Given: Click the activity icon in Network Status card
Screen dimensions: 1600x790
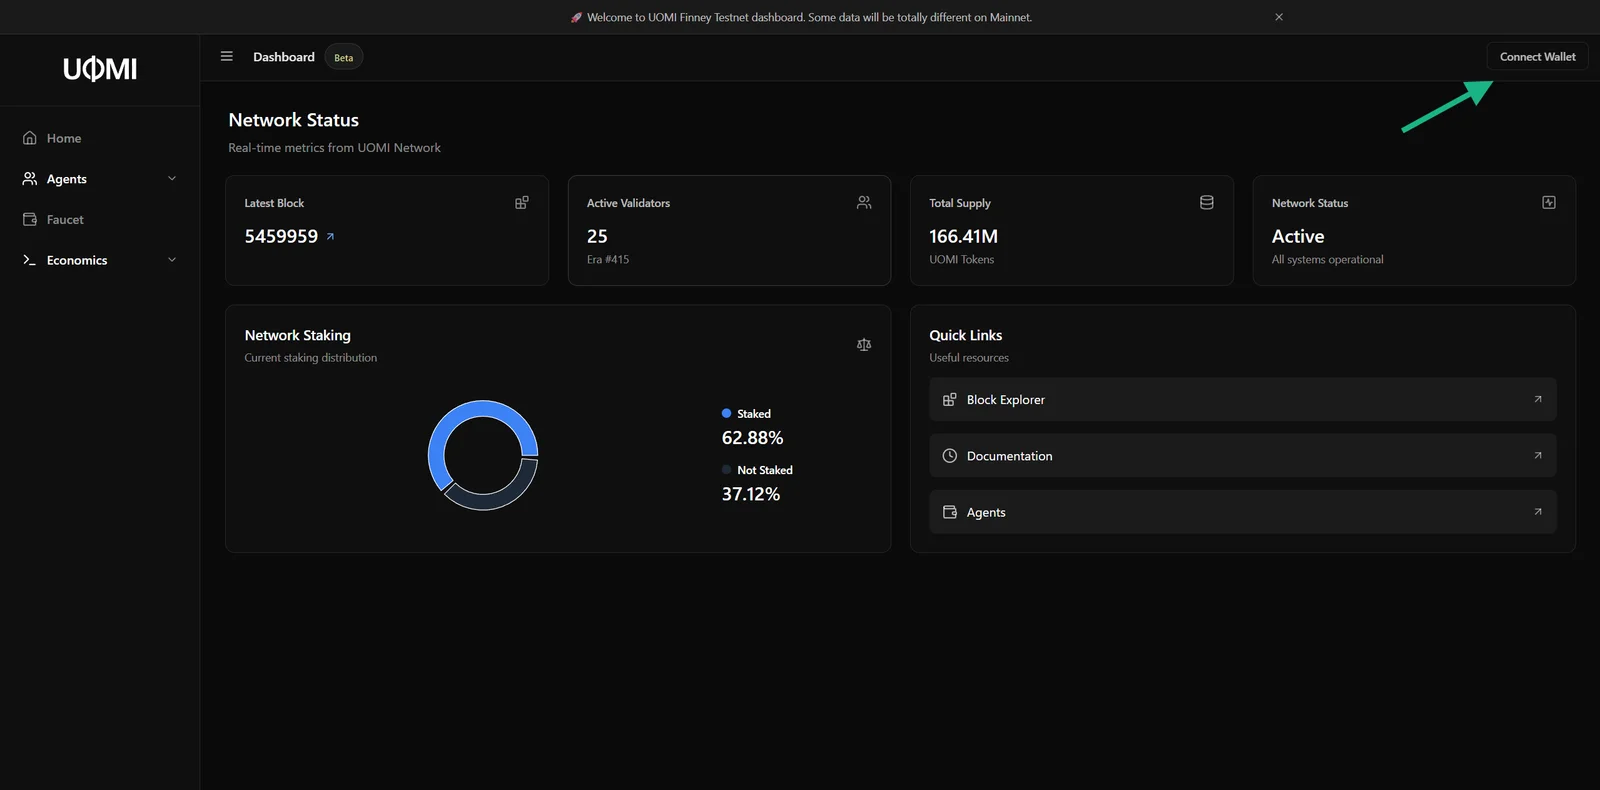Looking at the screenshot, I should click(x=1549, y=203).
